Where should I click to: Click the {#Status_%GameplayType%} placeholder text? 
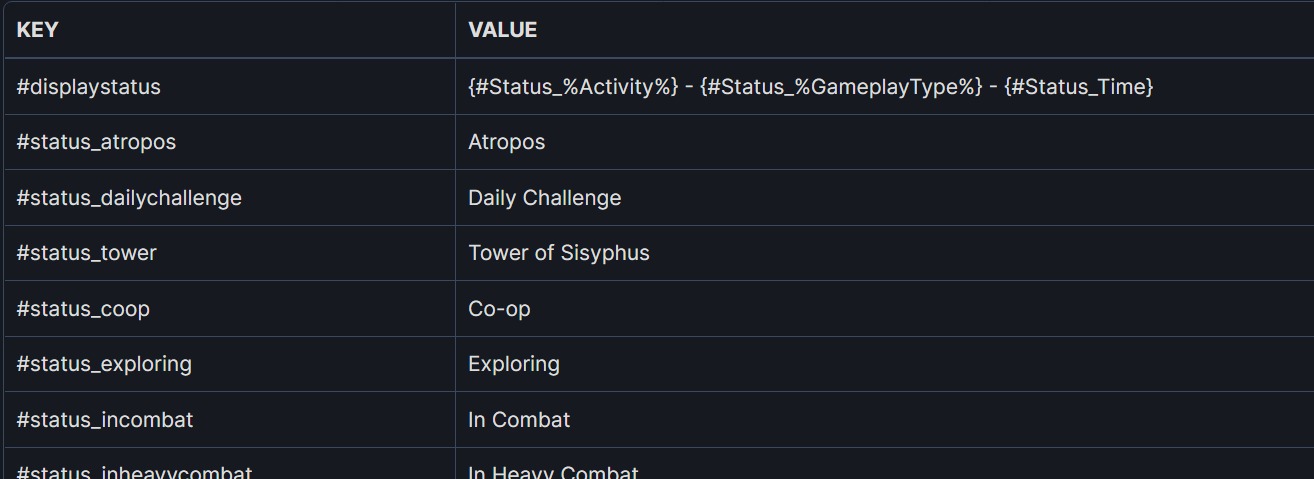(x=841, y=87)
